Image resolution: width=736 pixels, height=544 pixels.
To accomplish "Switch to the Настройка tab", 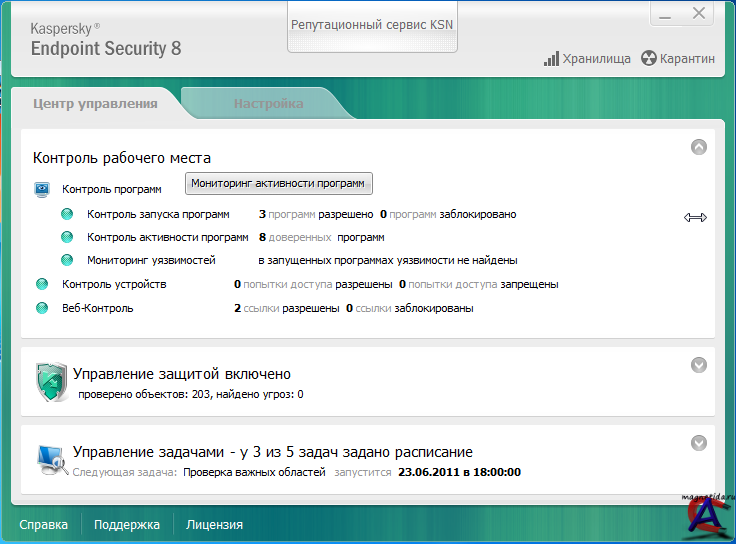I will coord(268,104).
